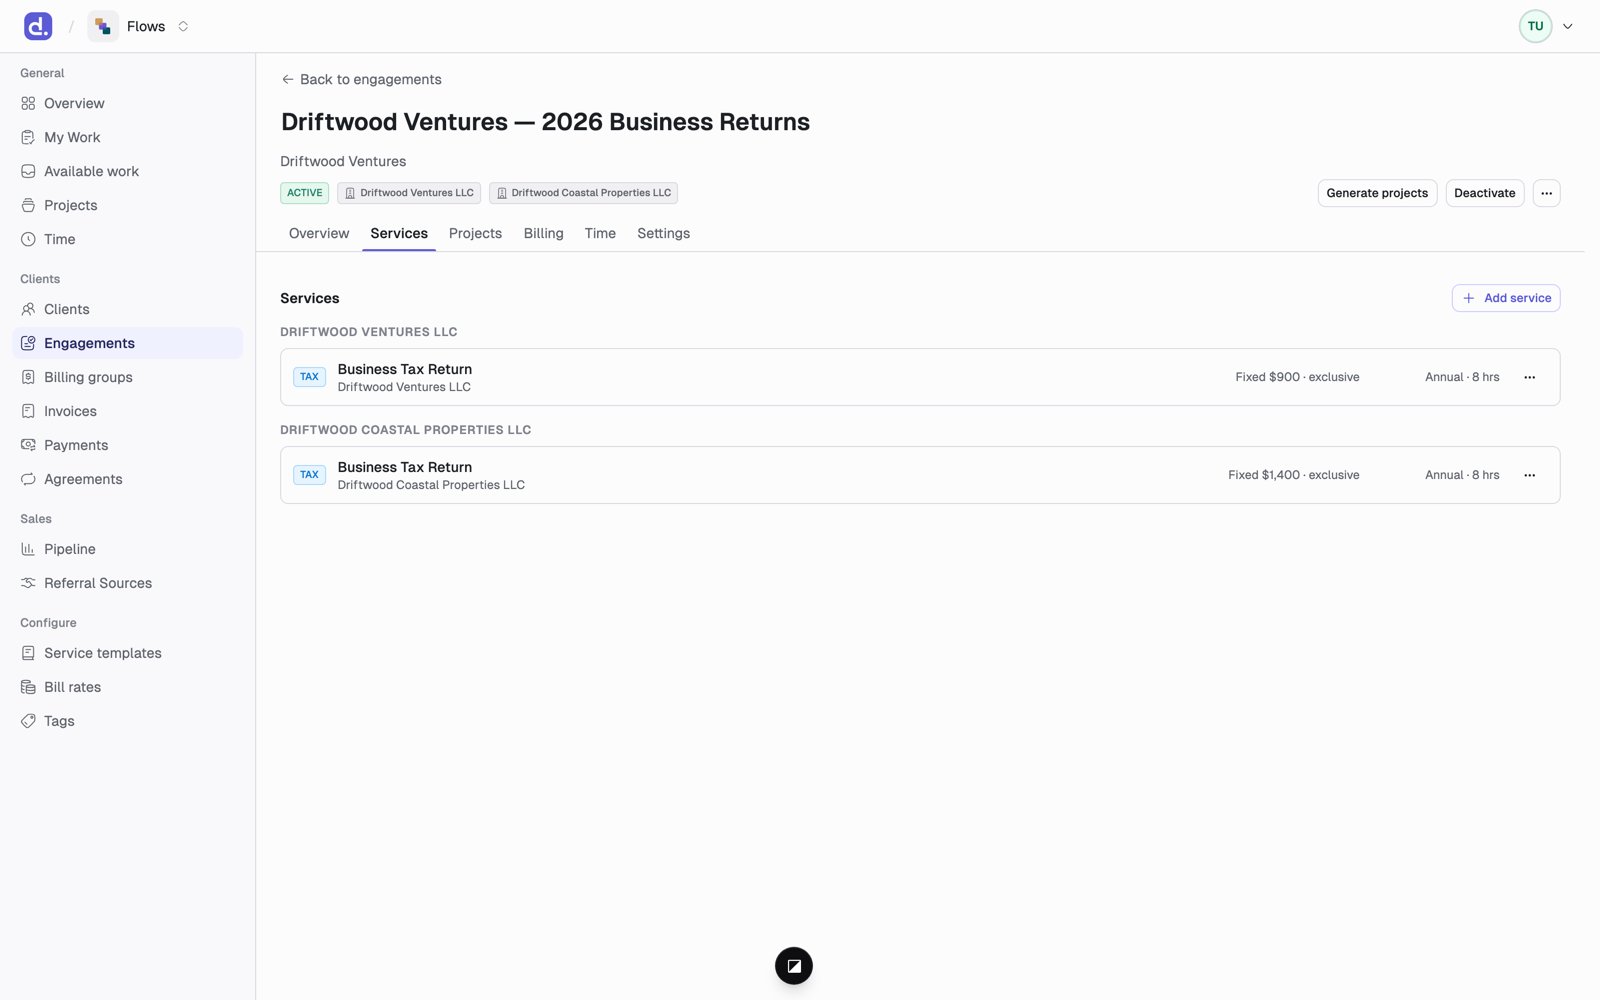The width and height of the screenshot is (1600, 1000).
Task: Open Available work page
Action: point(127,171)
